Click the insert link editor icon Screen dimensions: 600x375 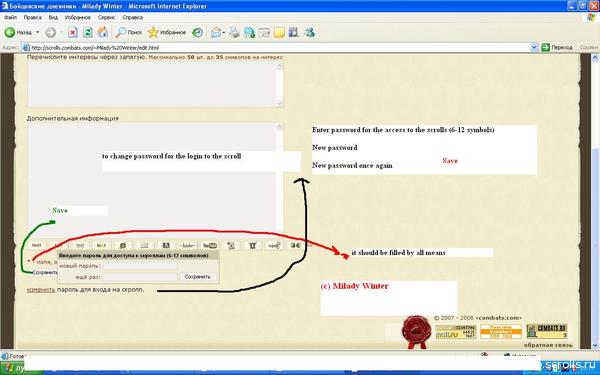(x=123, y=245)
